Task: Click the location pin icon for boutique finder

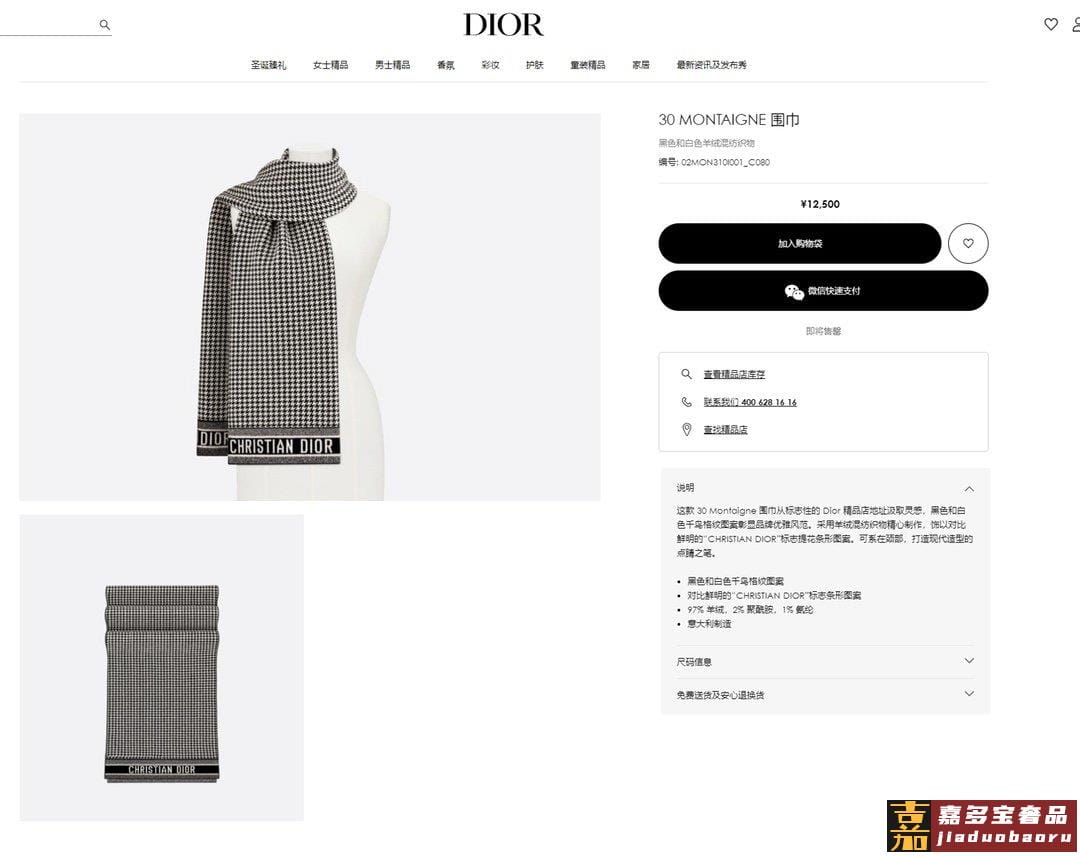Action: click(x=686, y=429)
